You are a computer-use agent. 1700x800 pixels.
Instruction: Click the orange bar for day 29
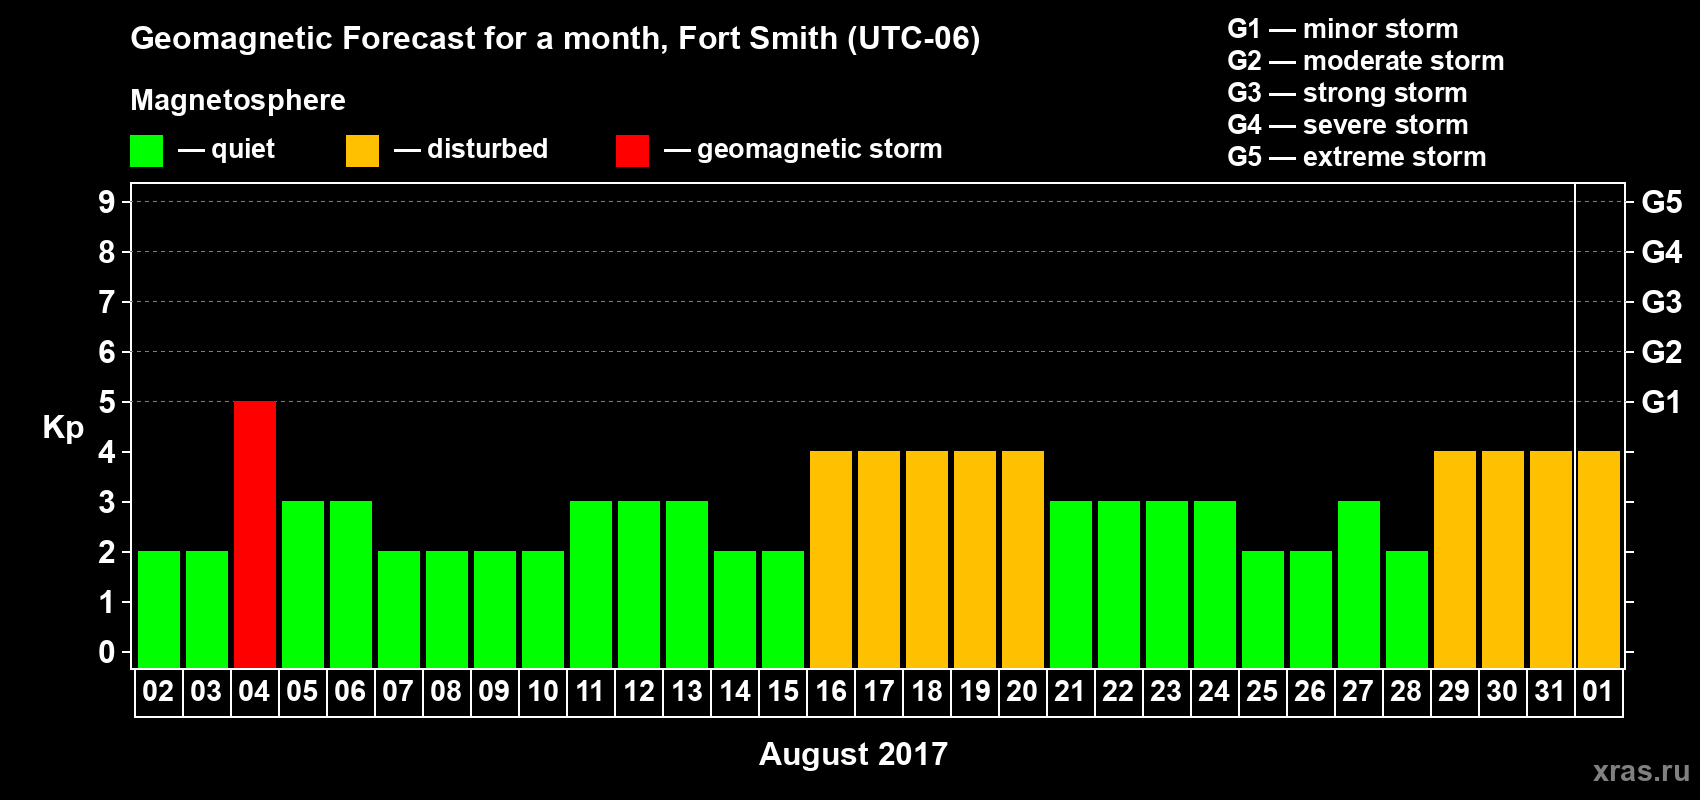(1455, 559)
